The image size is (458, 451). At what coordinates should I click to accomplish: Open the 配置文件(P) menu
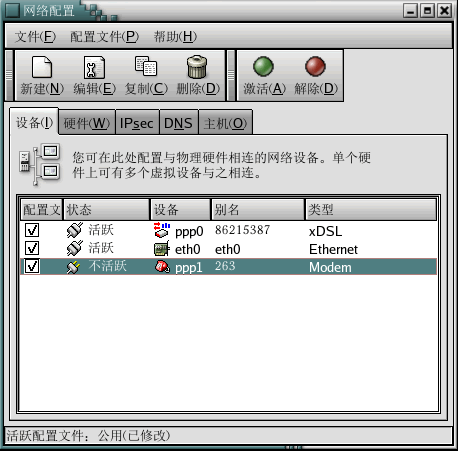(104, 36)
